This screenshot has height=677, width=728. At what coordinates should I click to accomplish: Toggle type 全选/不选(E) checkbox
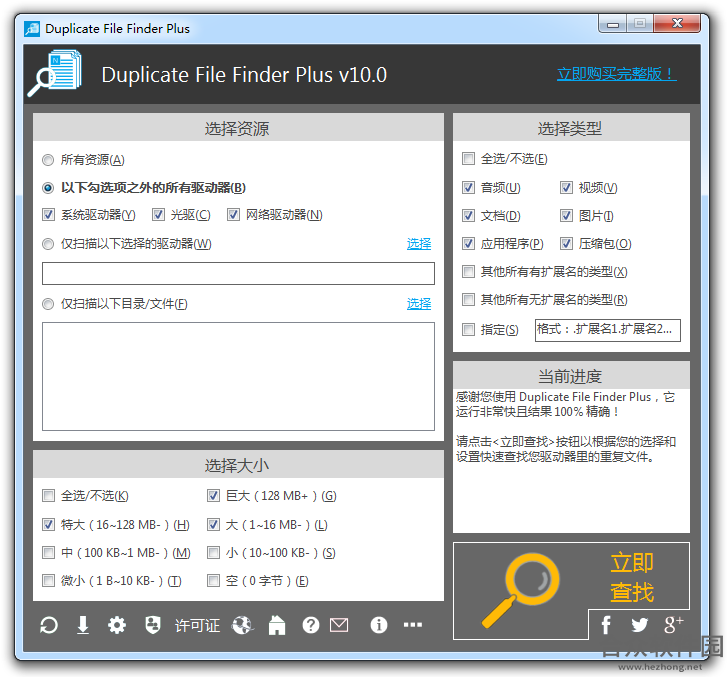(x=468, y=159)
